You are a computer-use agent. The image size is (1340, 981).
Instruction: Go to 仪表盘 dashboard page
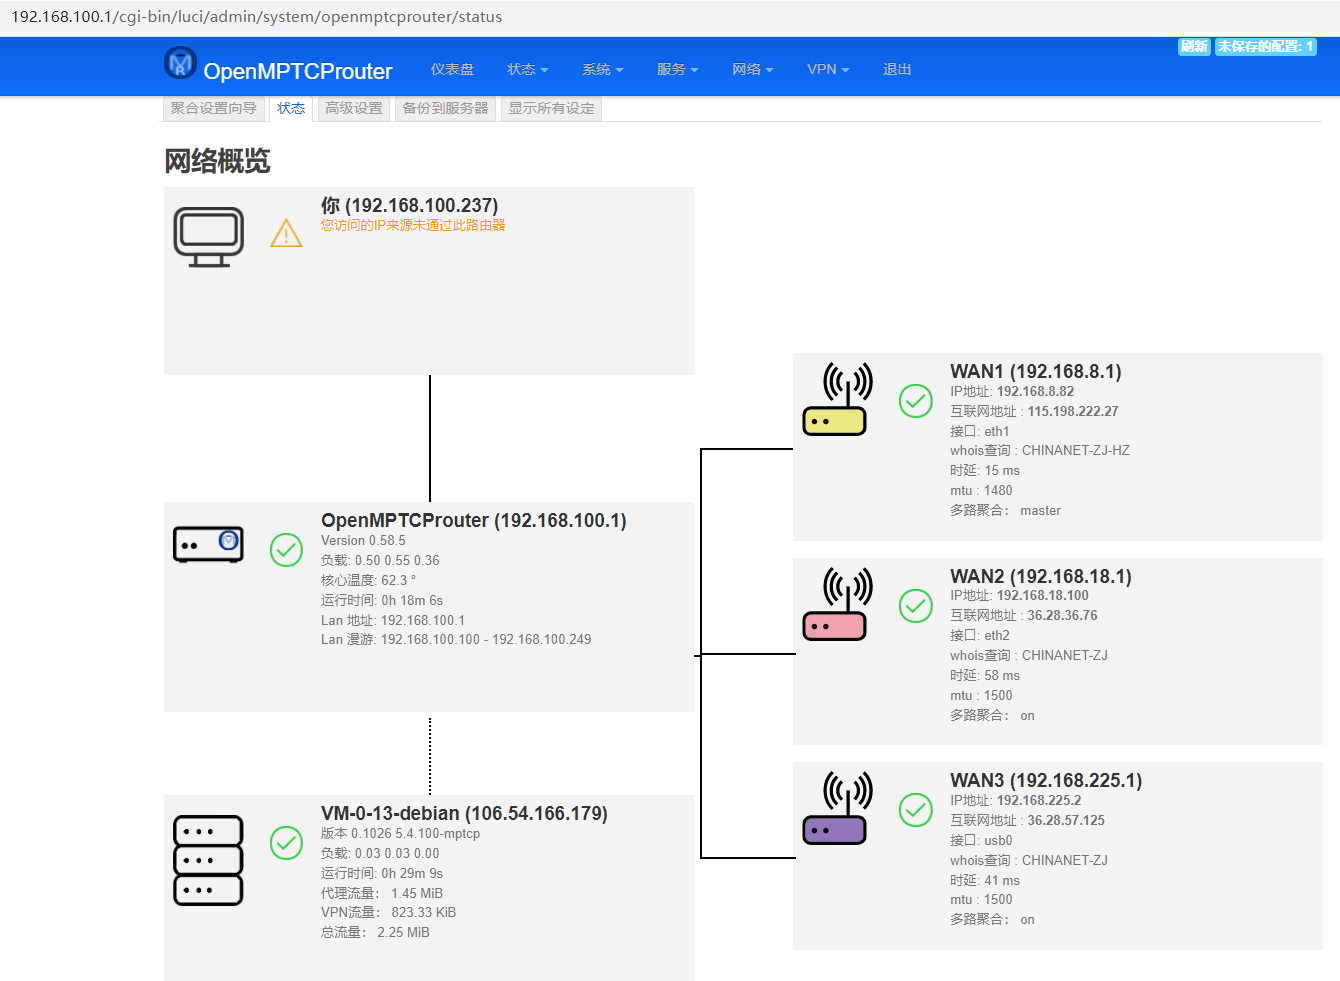point(452,69)
